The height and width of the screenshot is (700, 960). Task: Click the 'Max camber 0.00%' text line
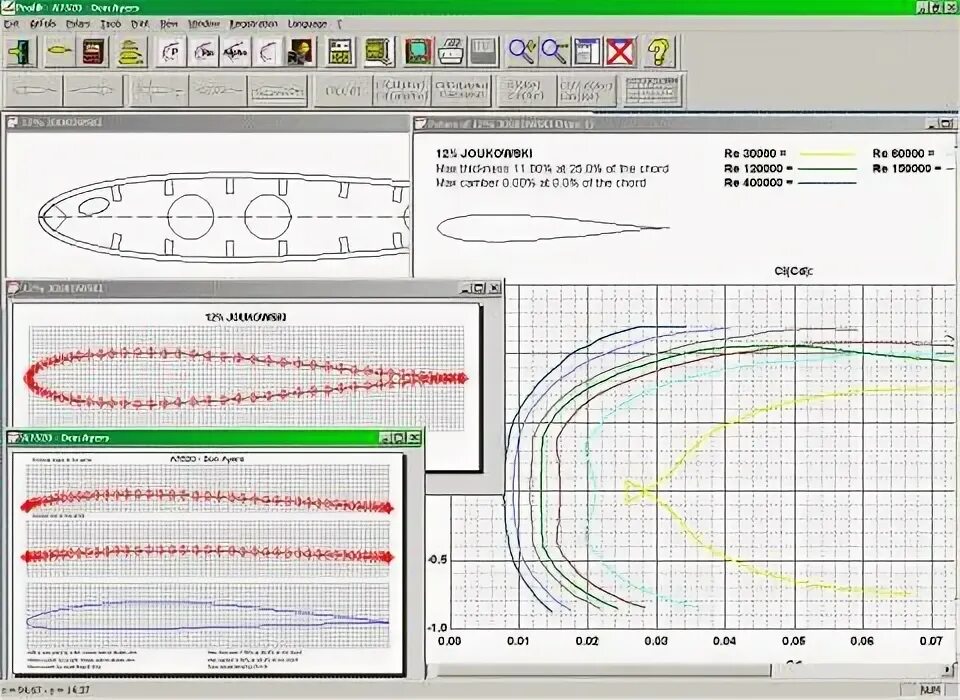tap(541, 183)
